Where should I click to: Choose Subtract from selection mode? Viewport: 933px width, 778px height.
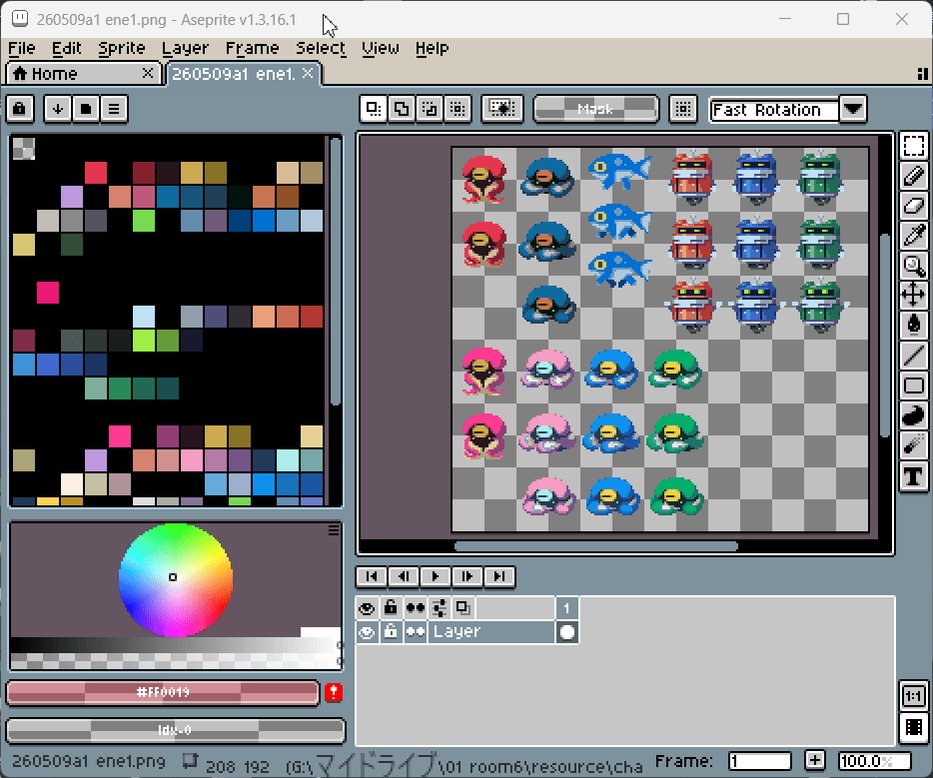tap(430, 109)
